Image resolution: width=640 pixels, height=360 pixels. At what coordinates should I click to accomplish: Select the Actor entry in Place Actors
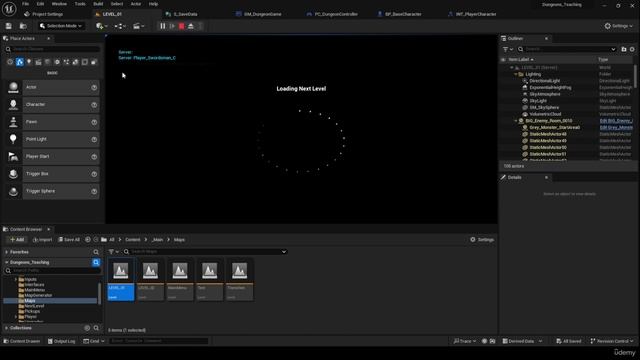52,87
